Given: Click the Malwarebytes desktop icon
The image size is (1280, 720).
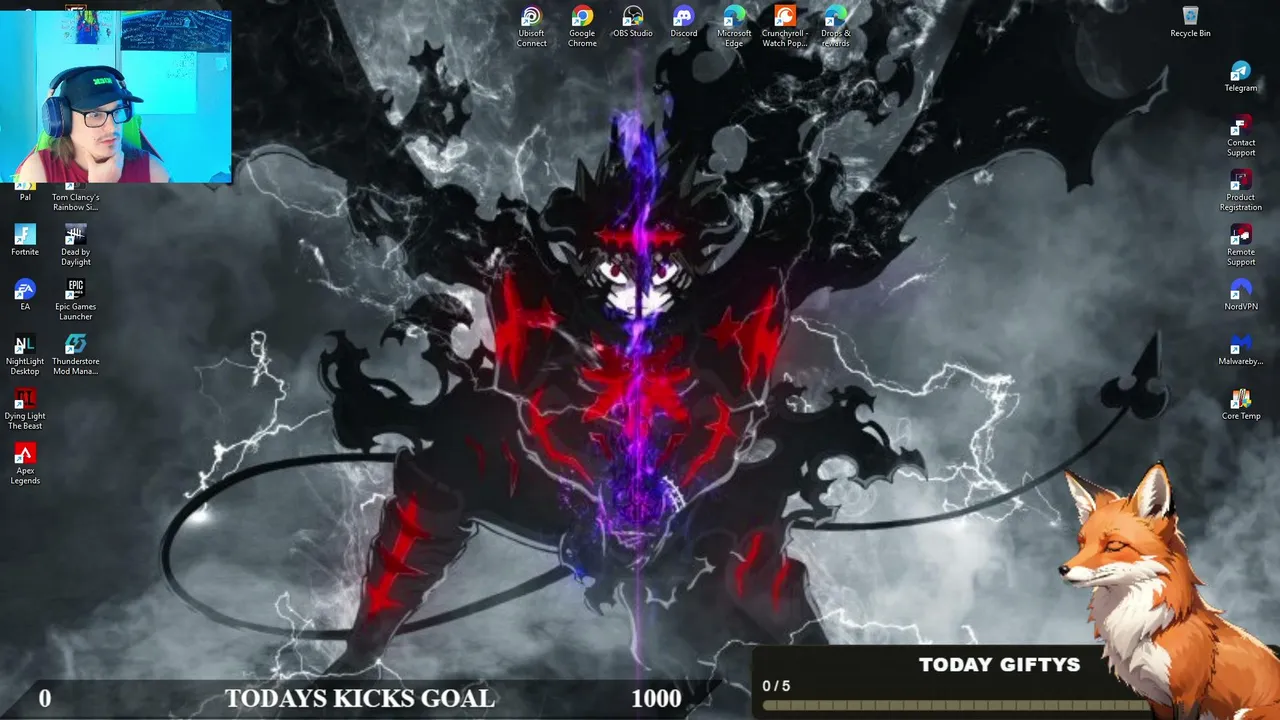Looking at the screenshot, I should click(x=1241, y=351).
